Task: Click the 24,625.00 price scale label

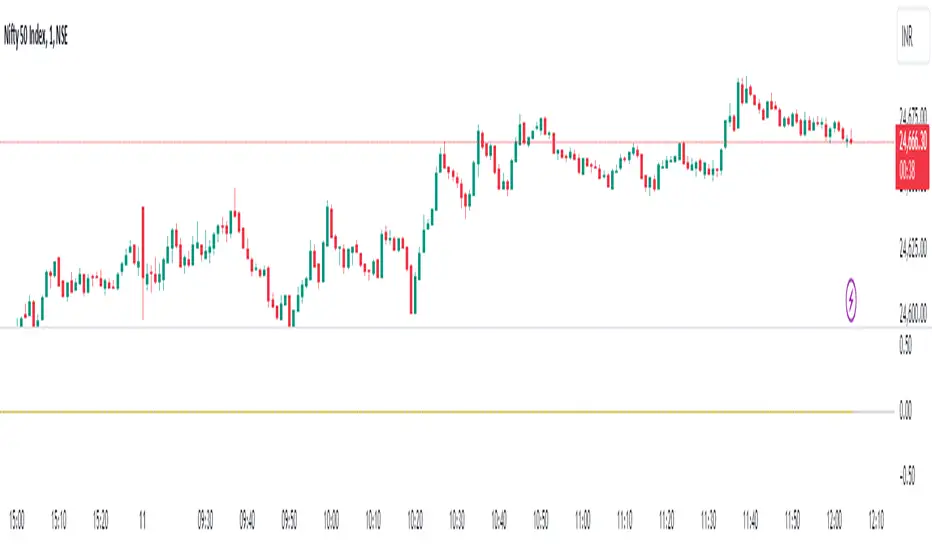Action: [x=911, y=247]
